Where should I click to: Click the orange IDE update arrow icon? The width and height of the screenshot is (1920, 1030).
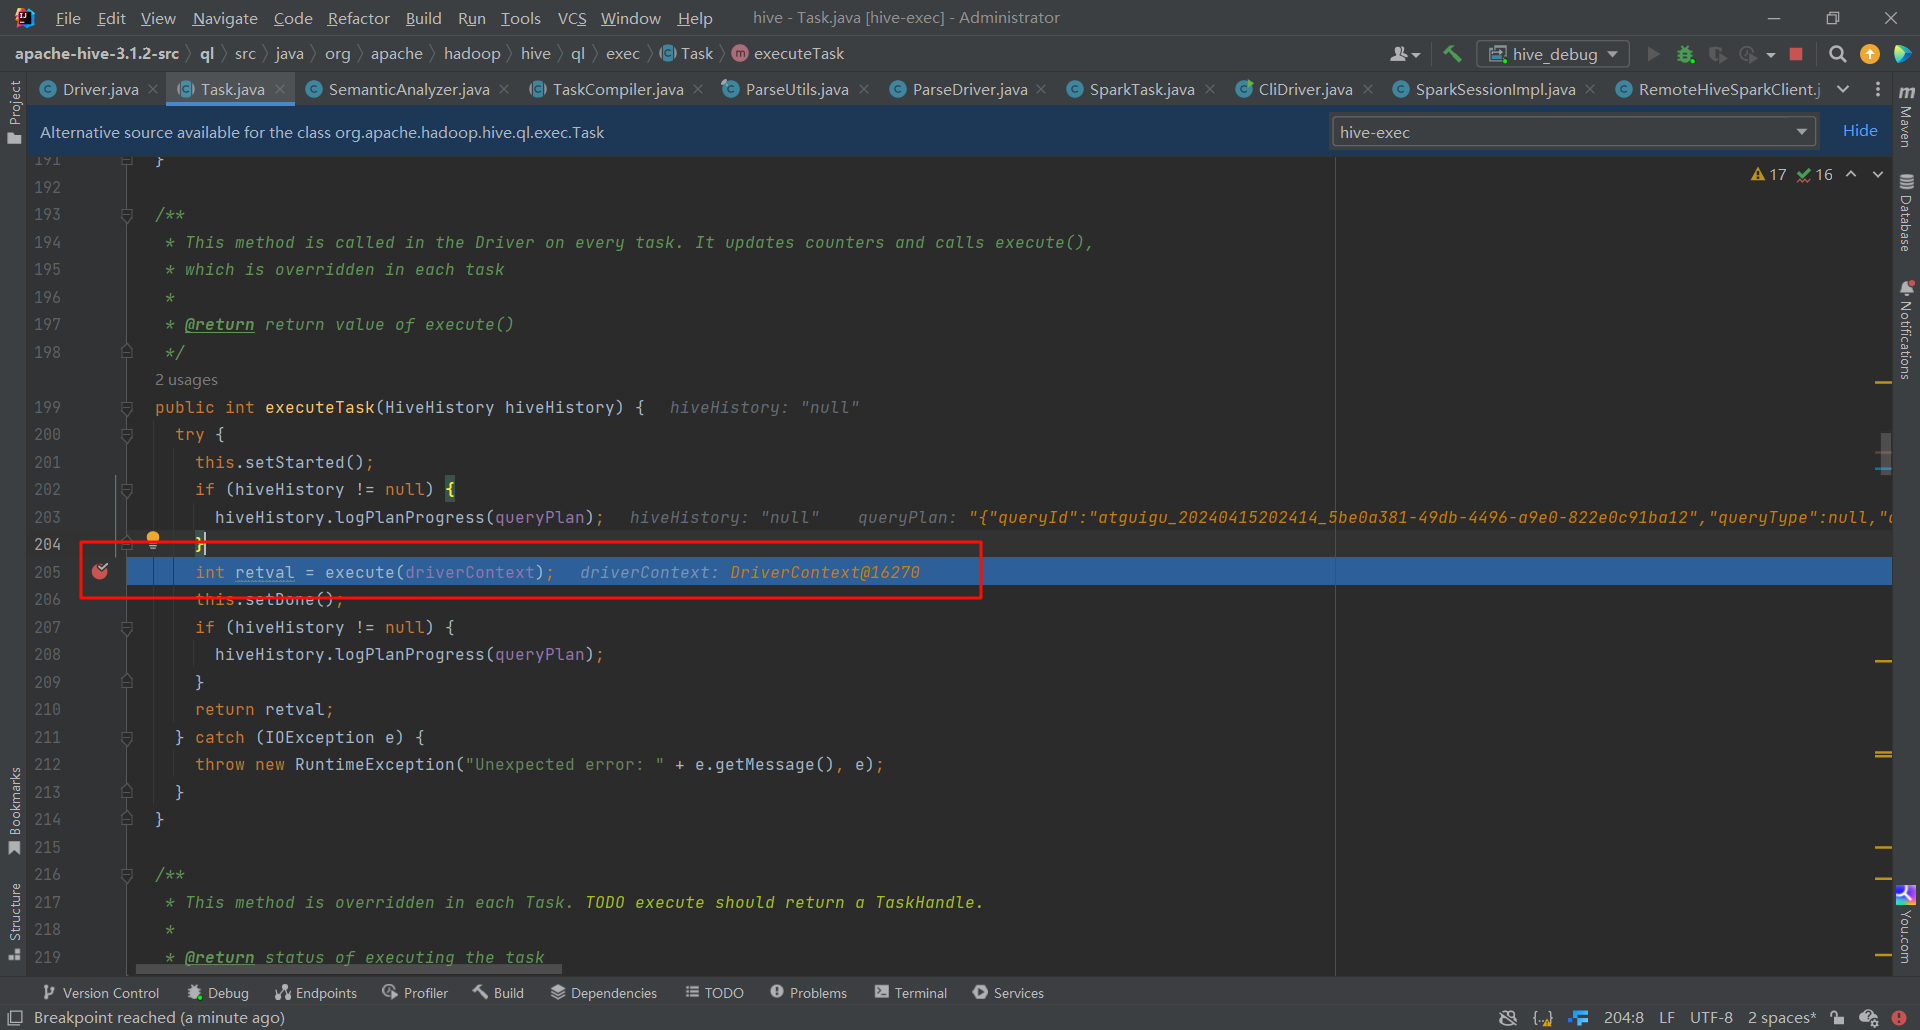1869,54
